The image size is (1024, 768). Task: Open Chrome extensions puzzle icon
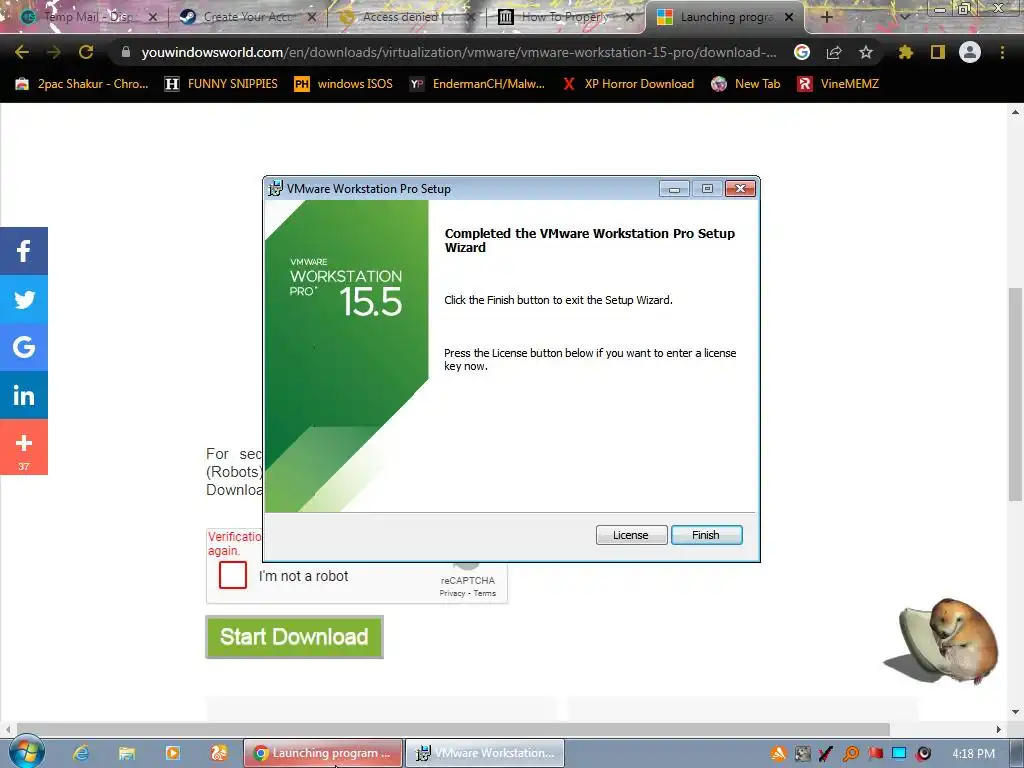coord(906,52)
